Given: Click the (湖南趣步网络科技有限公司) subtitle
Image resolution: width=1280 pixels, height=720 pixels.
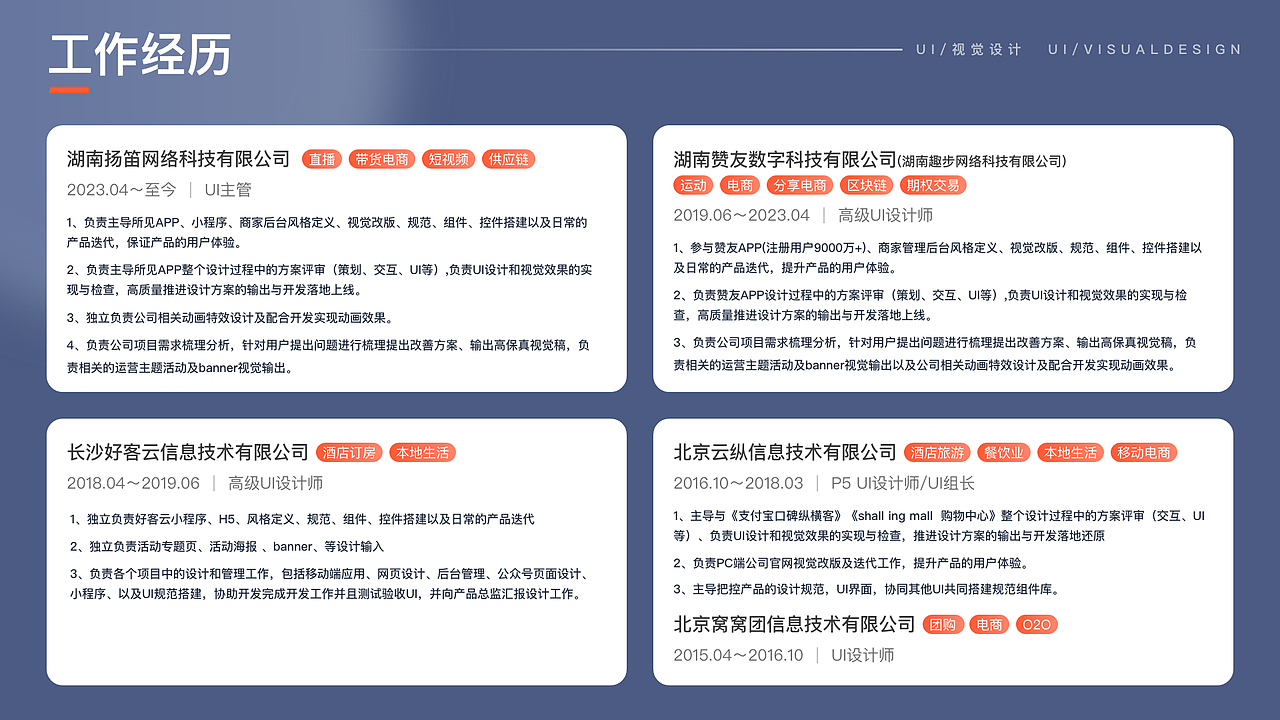Looking at the screenshot, I should click(982, 161).
